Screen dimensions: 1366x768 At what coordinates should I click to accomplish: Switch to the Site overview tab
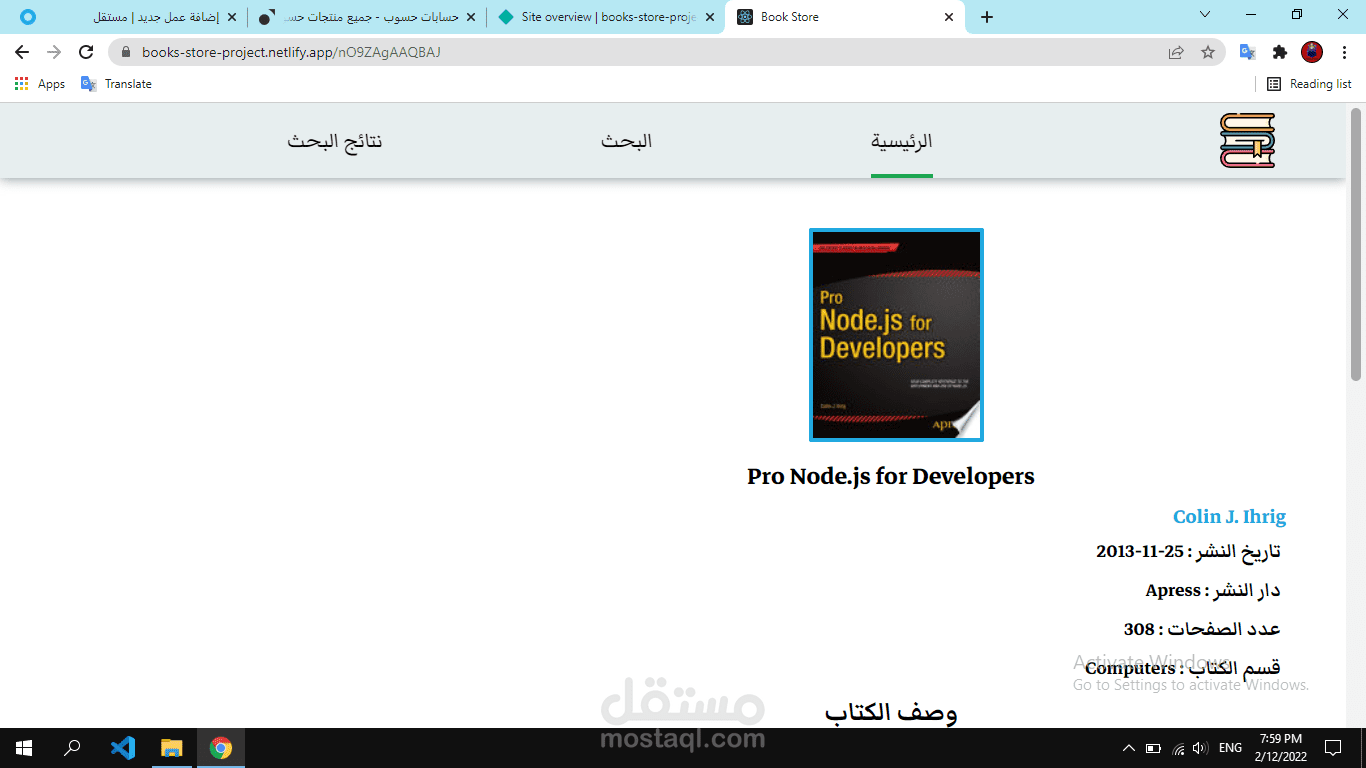606,17
